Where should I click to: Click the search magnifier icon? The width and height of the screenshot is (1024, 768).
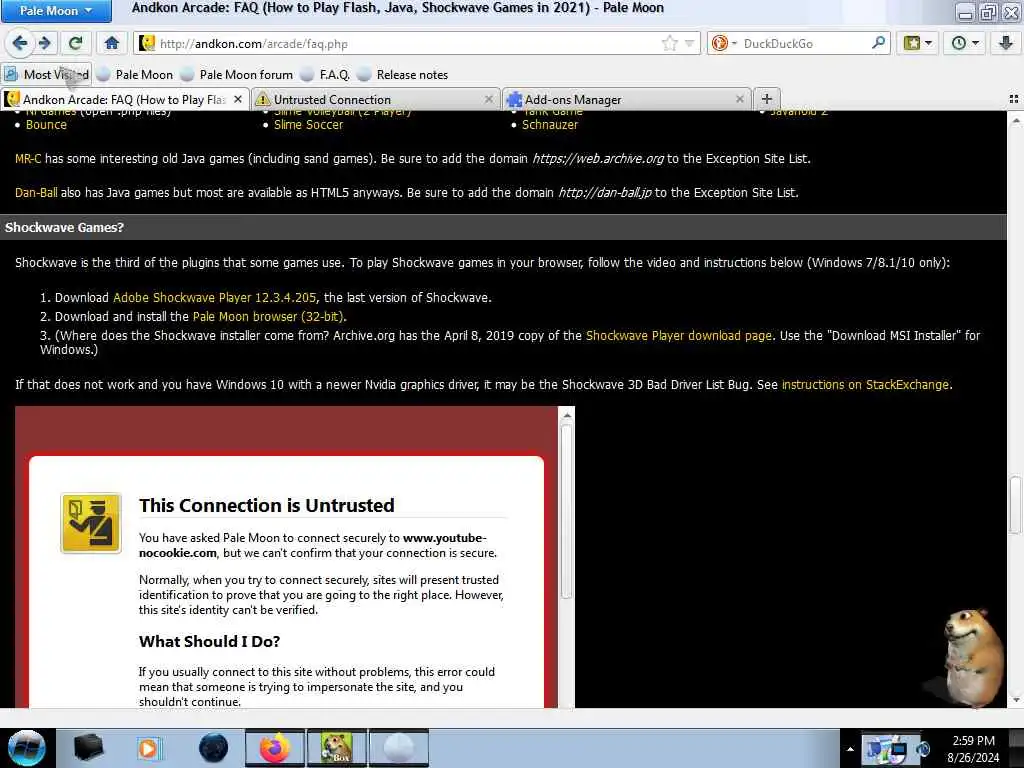tap(879, 43)
